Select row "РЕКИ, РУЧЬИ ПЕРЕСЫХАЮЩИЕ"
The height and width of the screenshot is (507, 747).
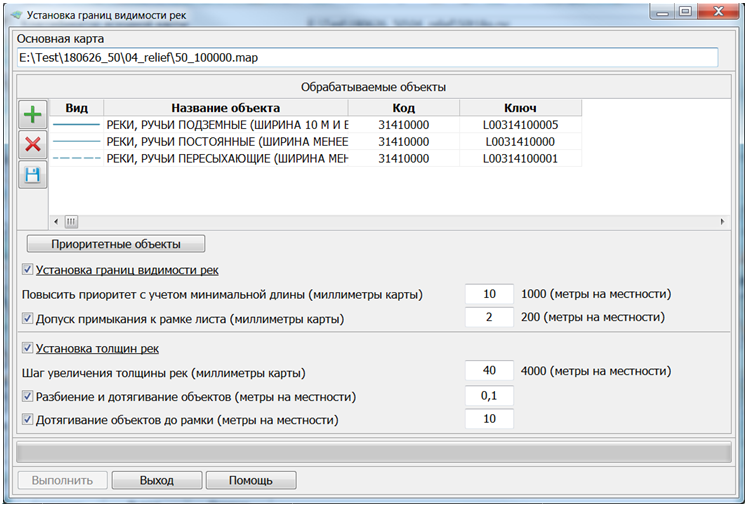(226, 159)
